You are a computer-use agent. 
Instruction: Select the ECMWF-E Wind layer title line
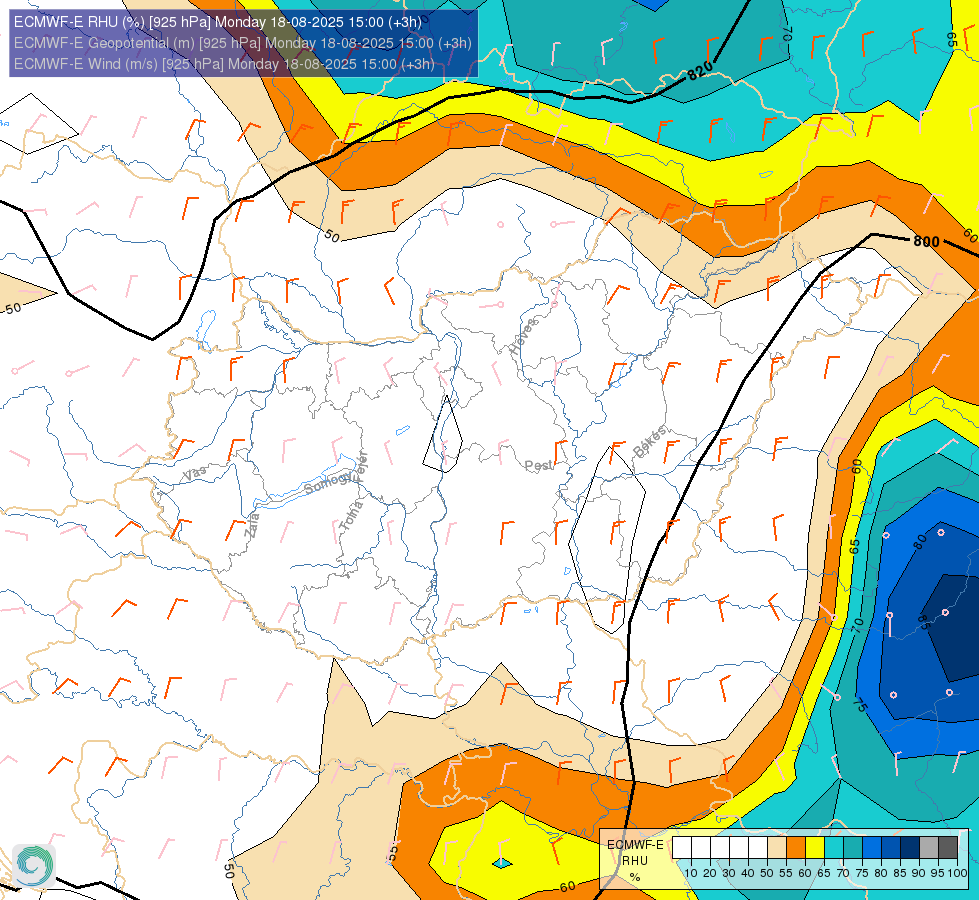point(224,64)
